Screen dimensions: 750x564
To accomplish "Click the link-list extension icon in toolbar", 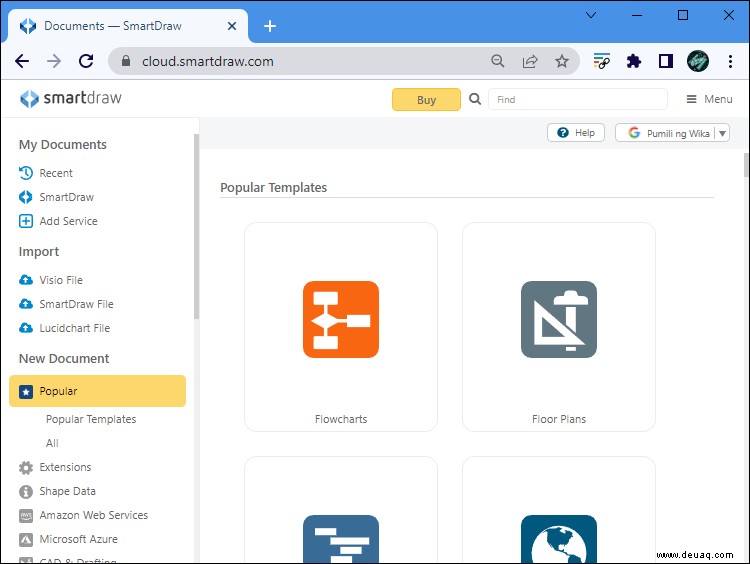I will pyautogui.click(x=601, y=61).
